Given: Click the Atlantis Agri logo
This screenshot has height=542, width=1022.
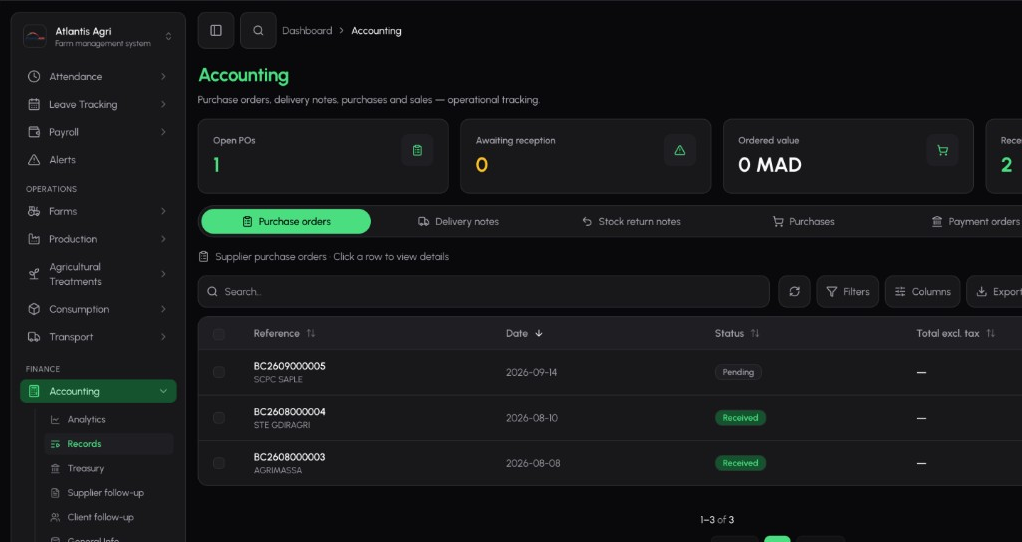Looking at the screenshot, I should (x=35, y=36).
